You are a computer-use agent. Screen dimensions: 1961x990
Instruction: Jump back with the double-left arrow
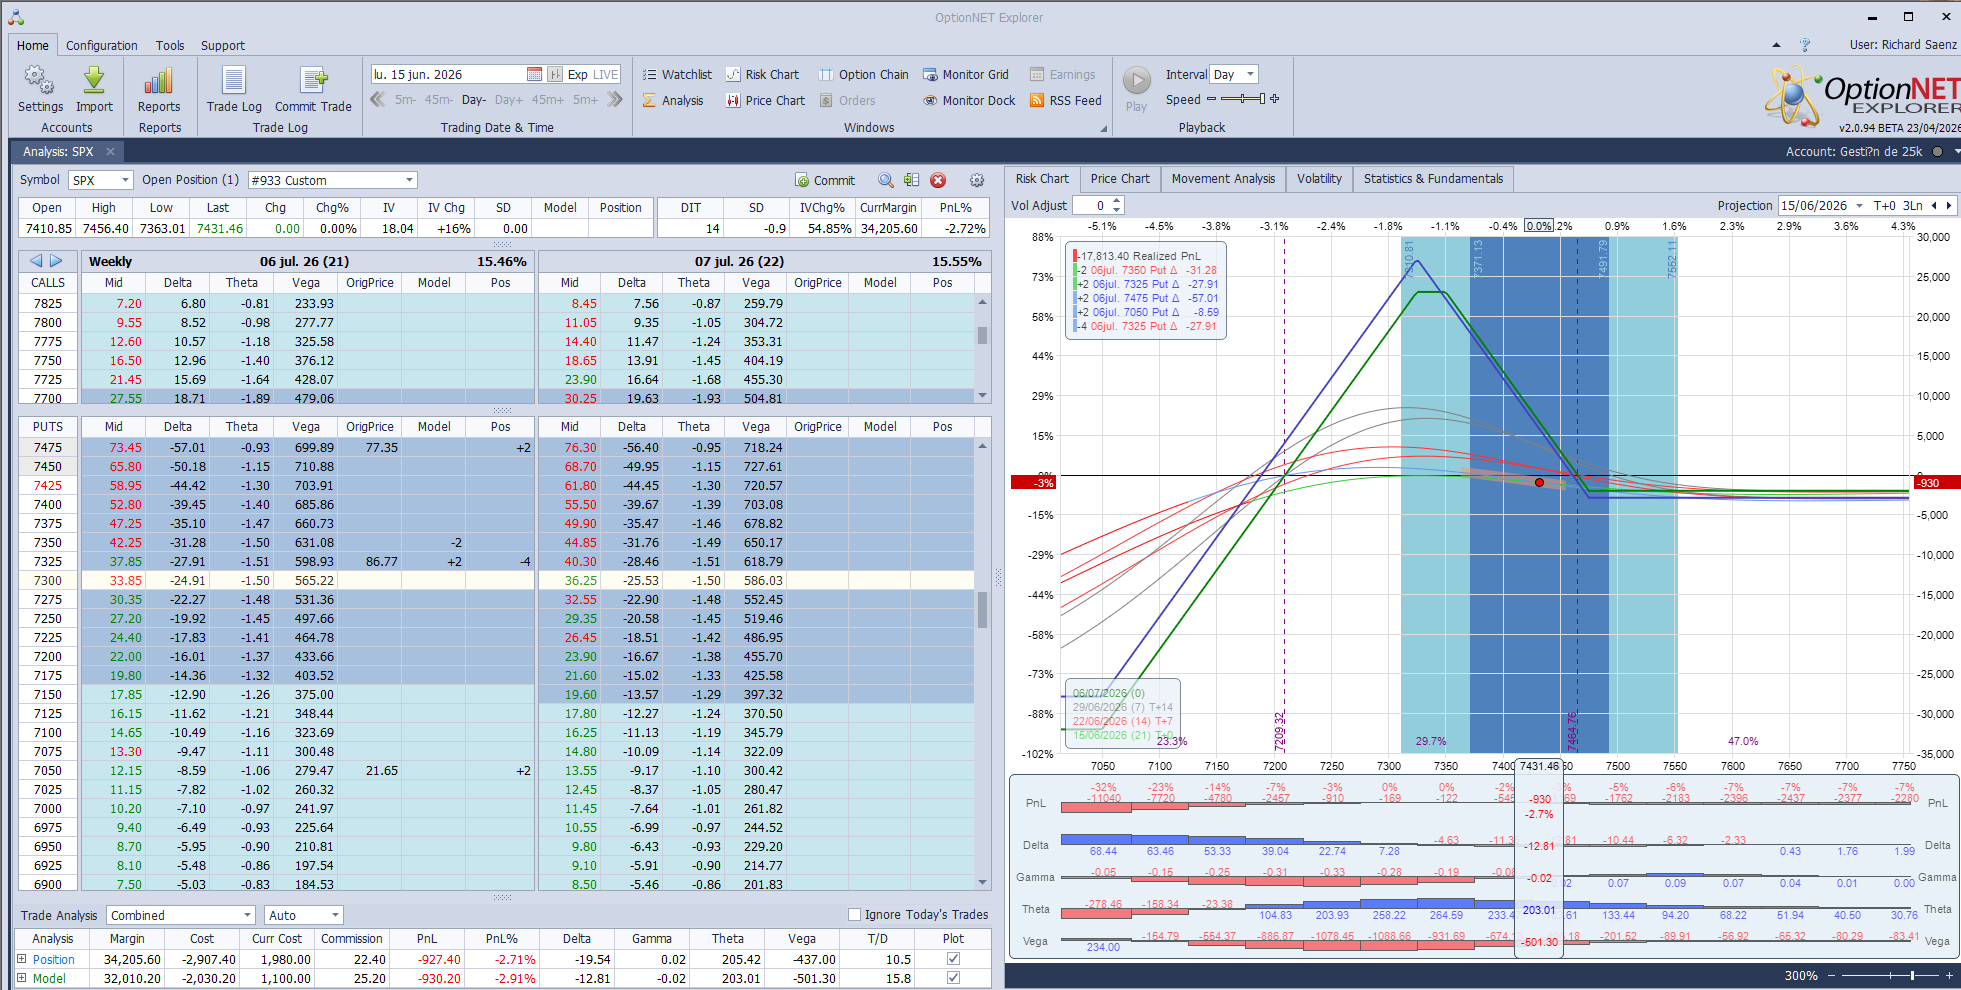point(378,99)
